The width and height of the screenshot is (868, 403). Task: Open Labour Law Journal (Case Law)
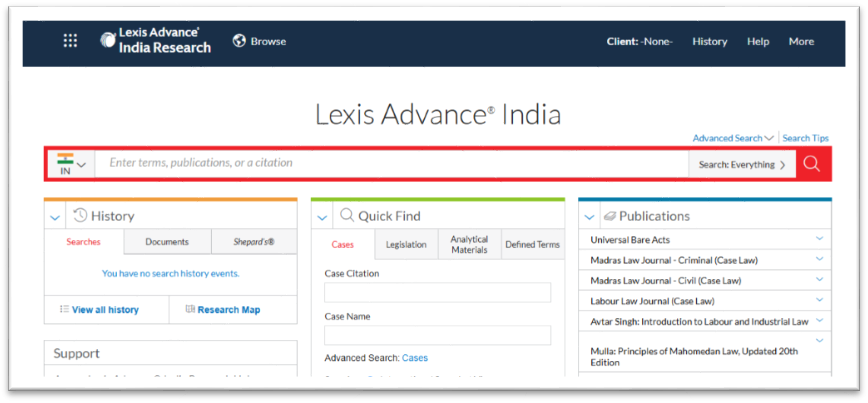point(652,301)
